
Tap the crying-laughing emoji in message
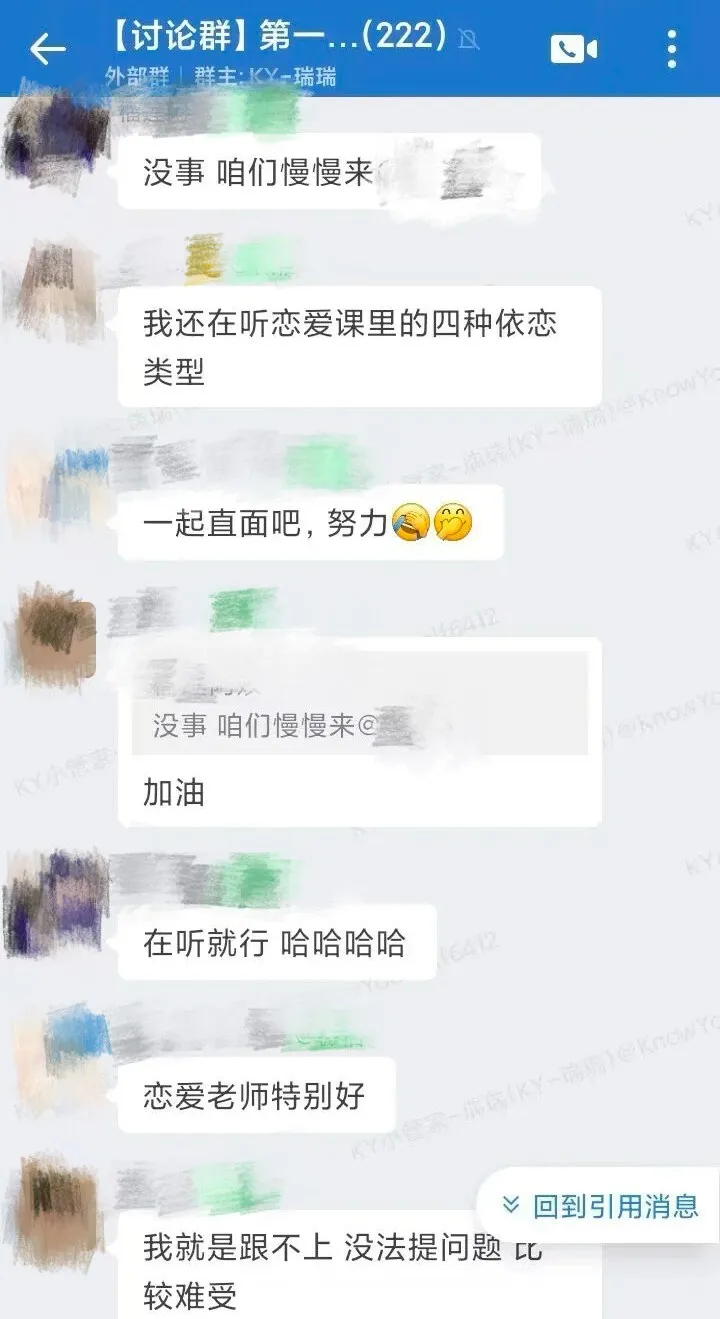412,522
